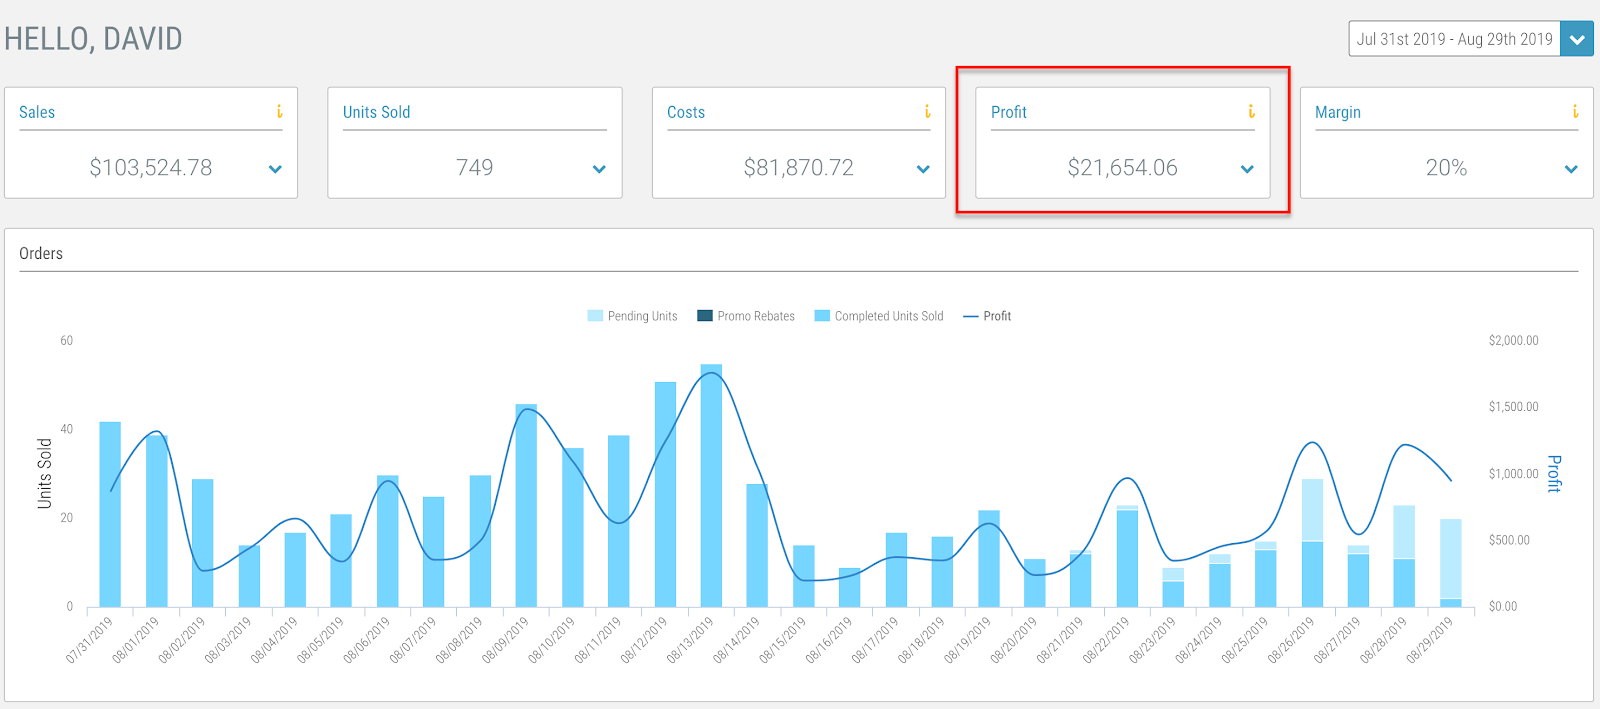Toggle Profit line legend series
This screenshot has height=709, width=1600.
(987, 316)
